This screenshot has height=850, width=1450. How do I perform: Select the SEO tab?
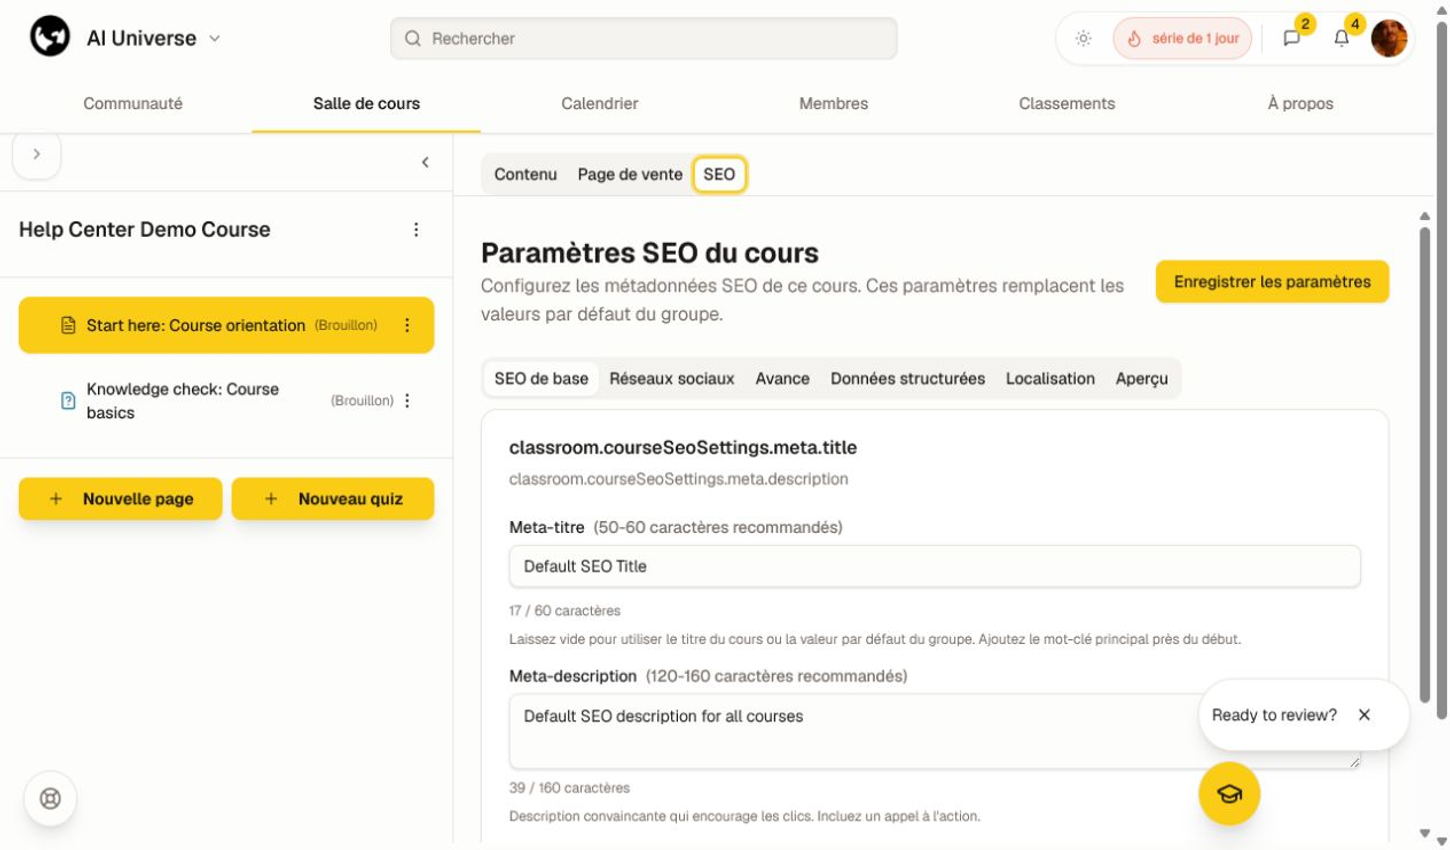[719, 174]
